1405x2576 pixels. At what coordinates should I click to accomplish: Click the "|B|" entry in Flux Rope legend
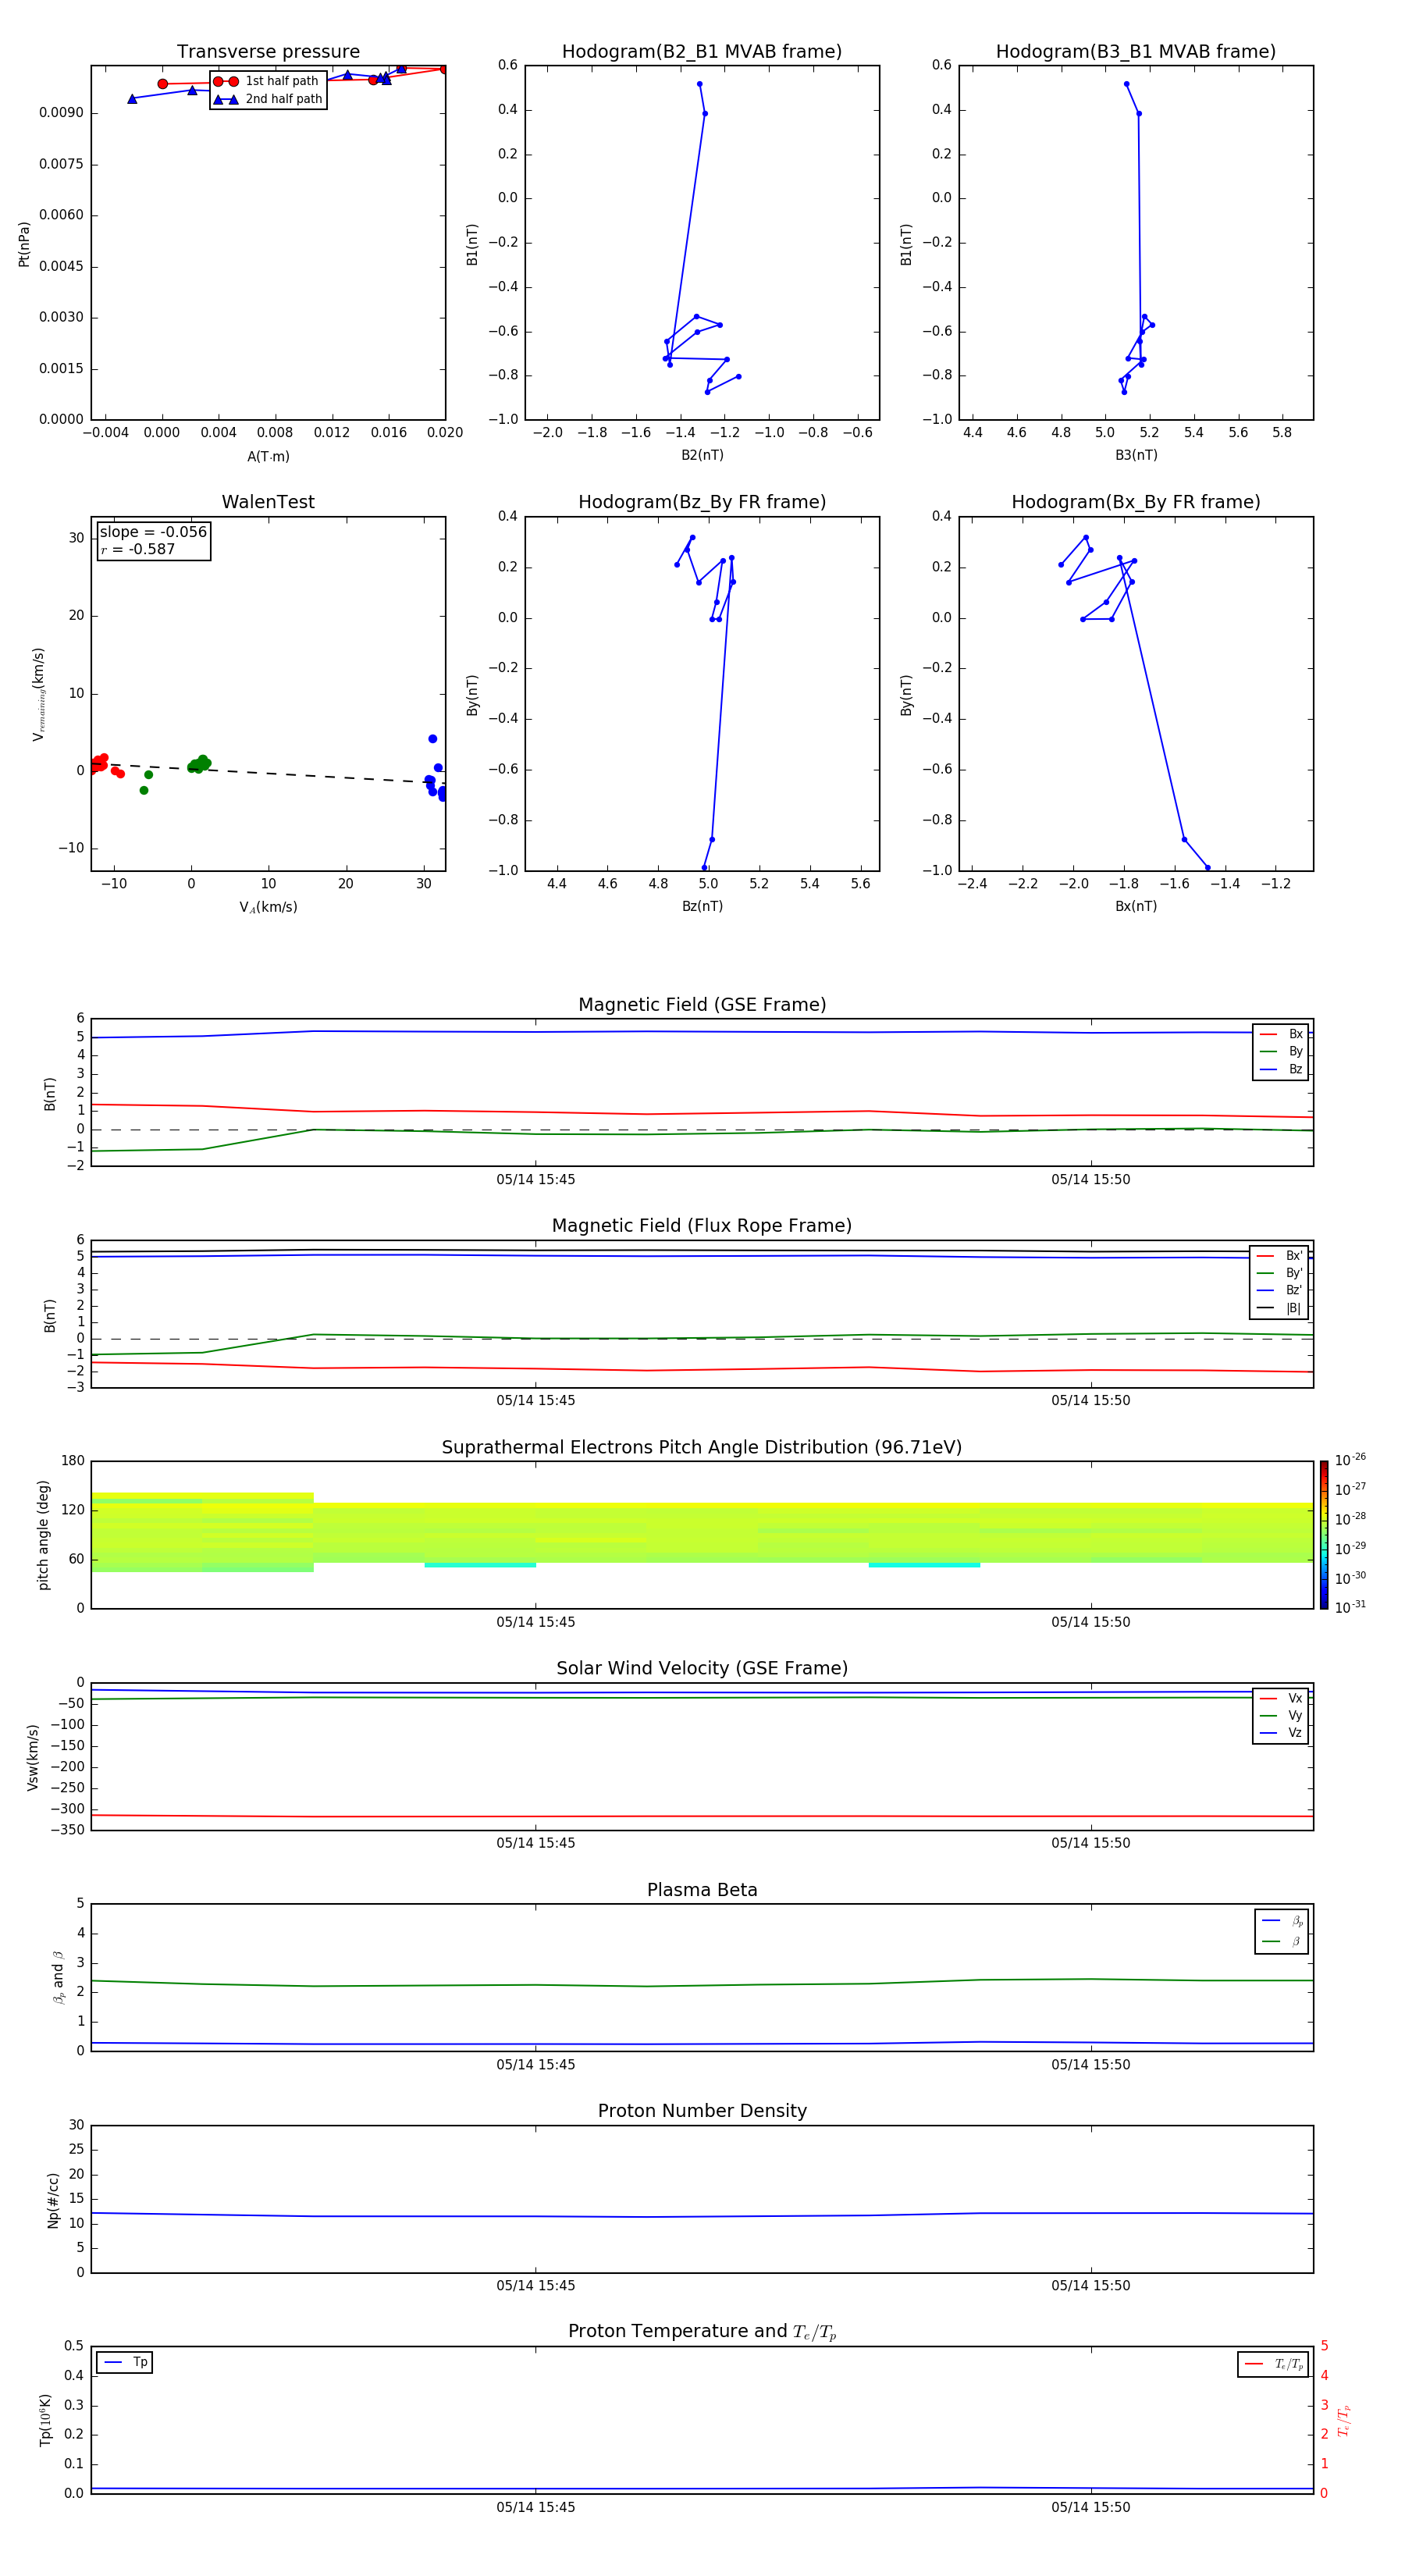[1279, 1308]
